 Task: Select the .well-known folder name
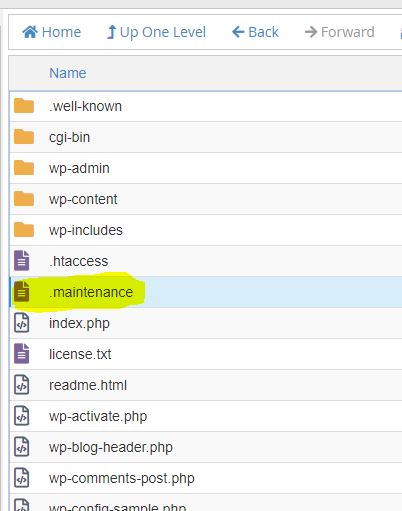coord(85,106)
